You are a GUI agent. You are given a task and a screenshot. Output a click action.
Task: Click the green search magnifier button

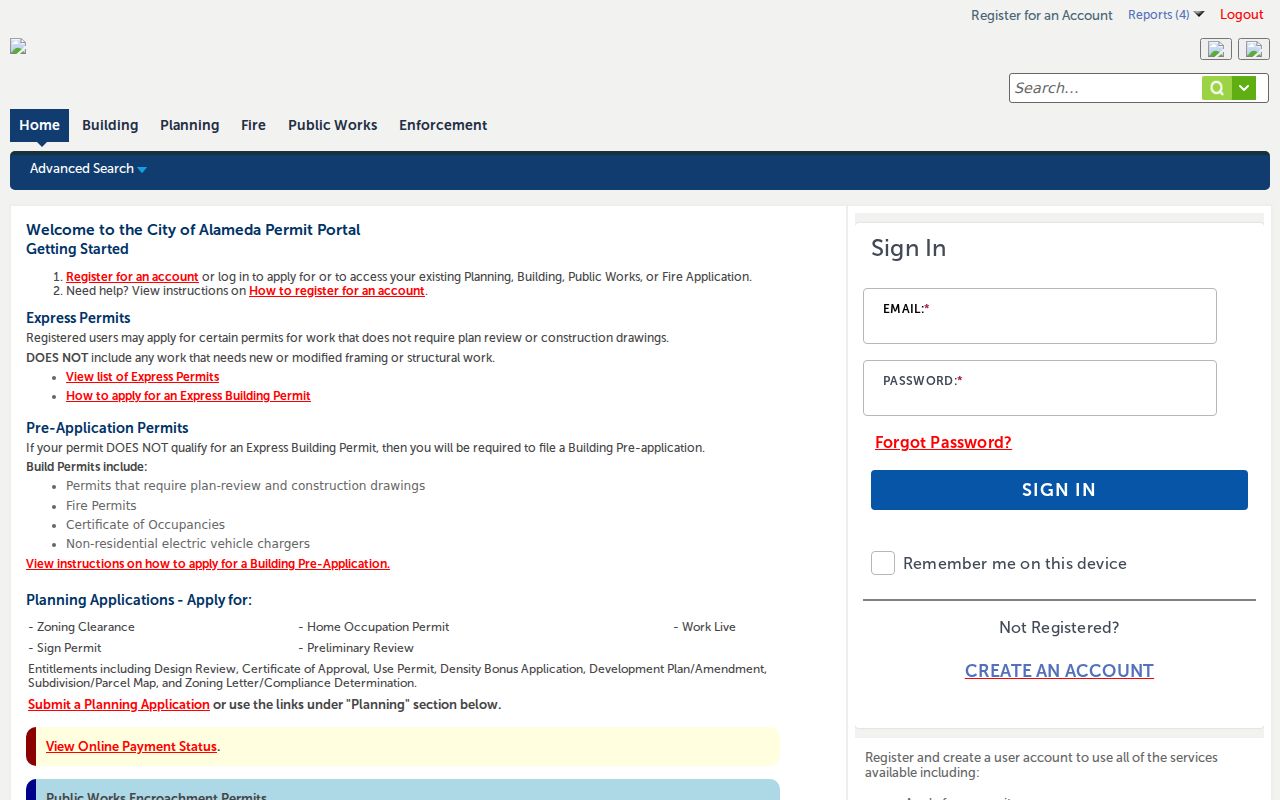[x=1216, y=88]
